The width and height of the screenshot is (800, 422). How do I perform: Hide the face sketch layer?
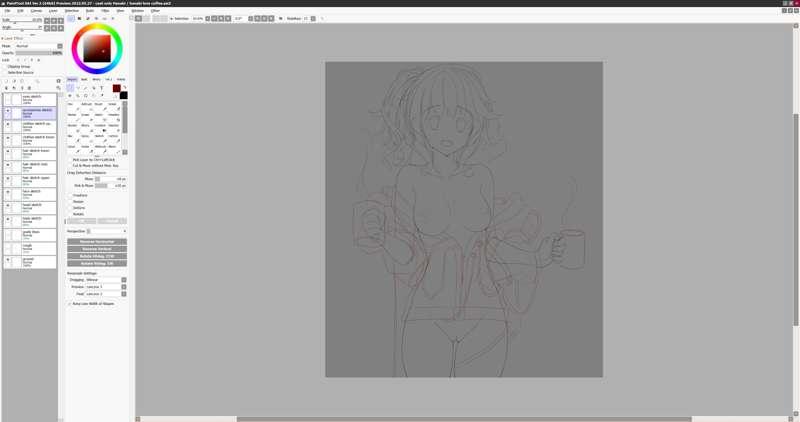pos(8,192)
